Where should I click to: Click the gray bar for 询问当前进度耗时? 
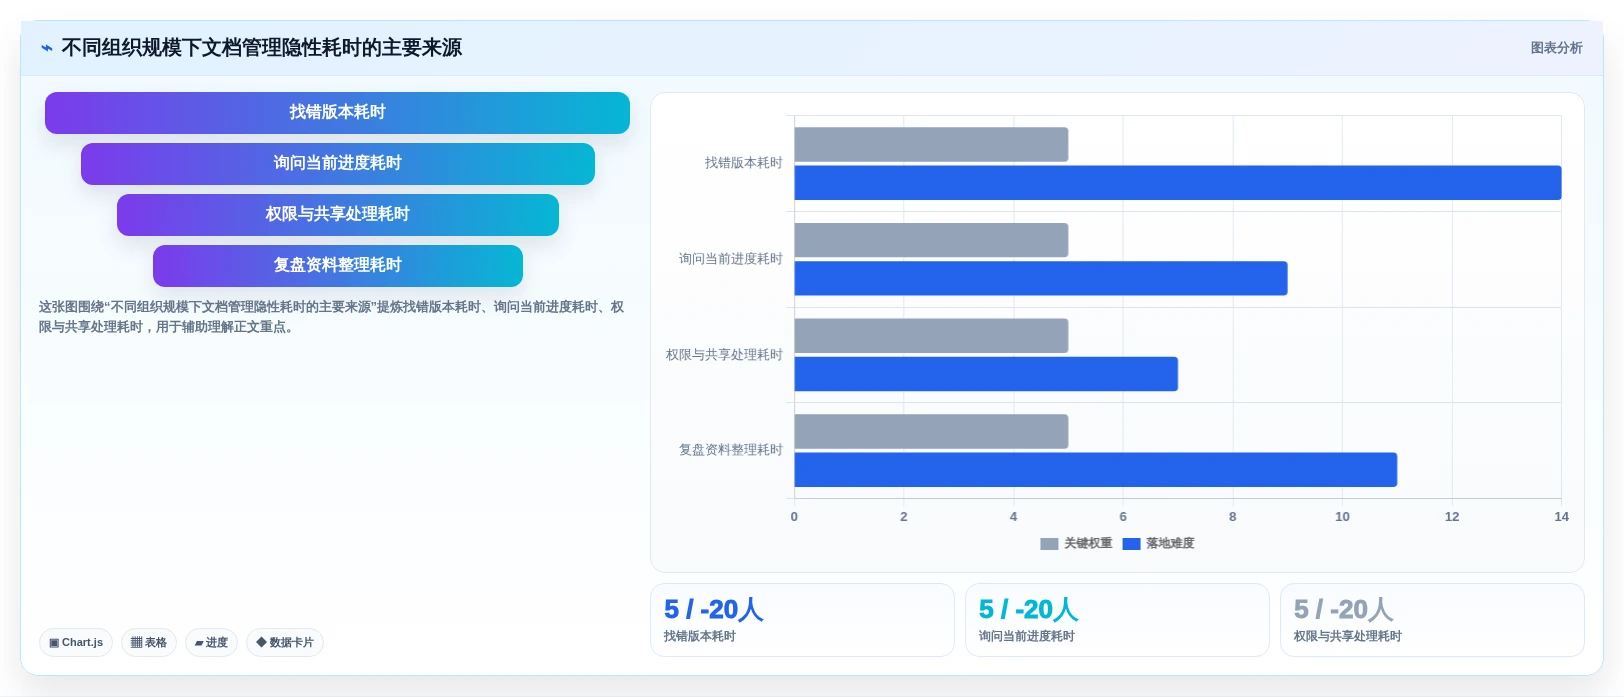tap(931, 240)
